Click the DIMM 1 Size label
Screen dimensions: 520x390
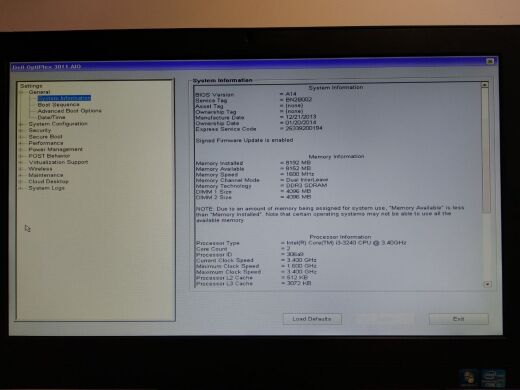(213, 192)
